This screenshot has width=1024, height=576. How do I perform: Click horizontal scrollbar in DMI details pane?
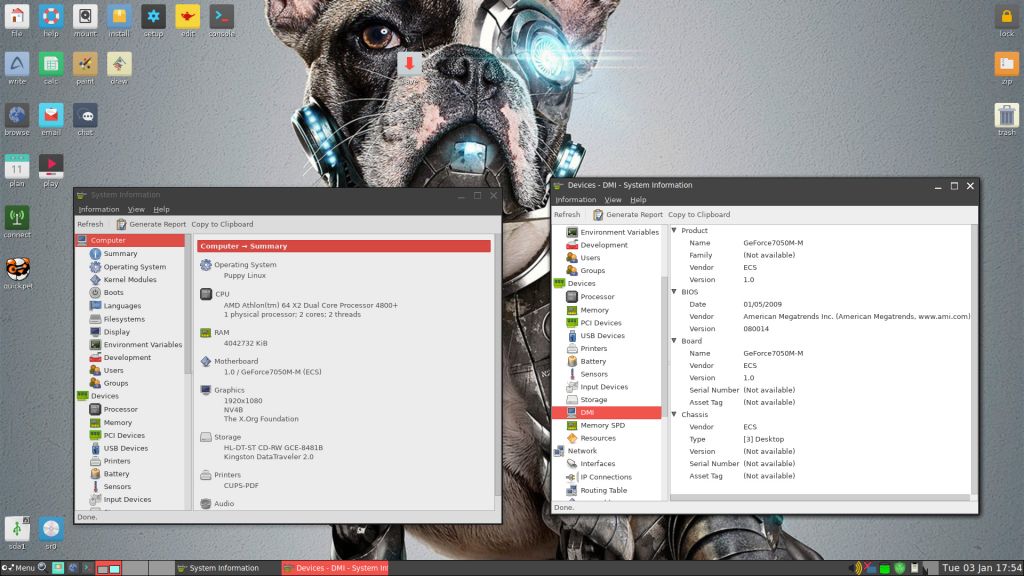[820, 498]
